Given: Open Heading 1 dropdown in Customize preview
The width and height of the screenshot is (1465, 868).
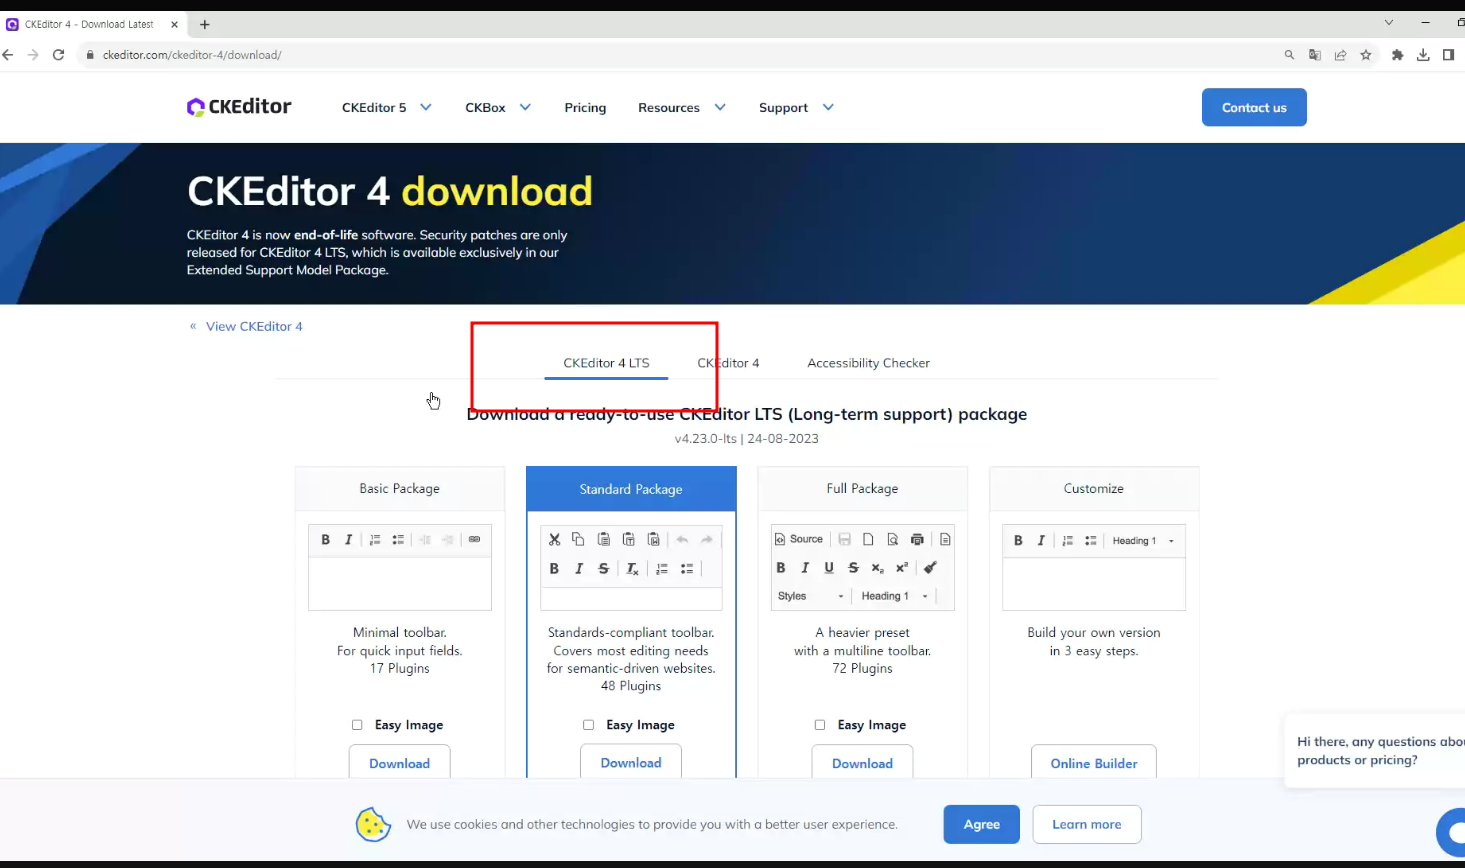Looking at the screenshot, I should click(x=1144, y=541).
